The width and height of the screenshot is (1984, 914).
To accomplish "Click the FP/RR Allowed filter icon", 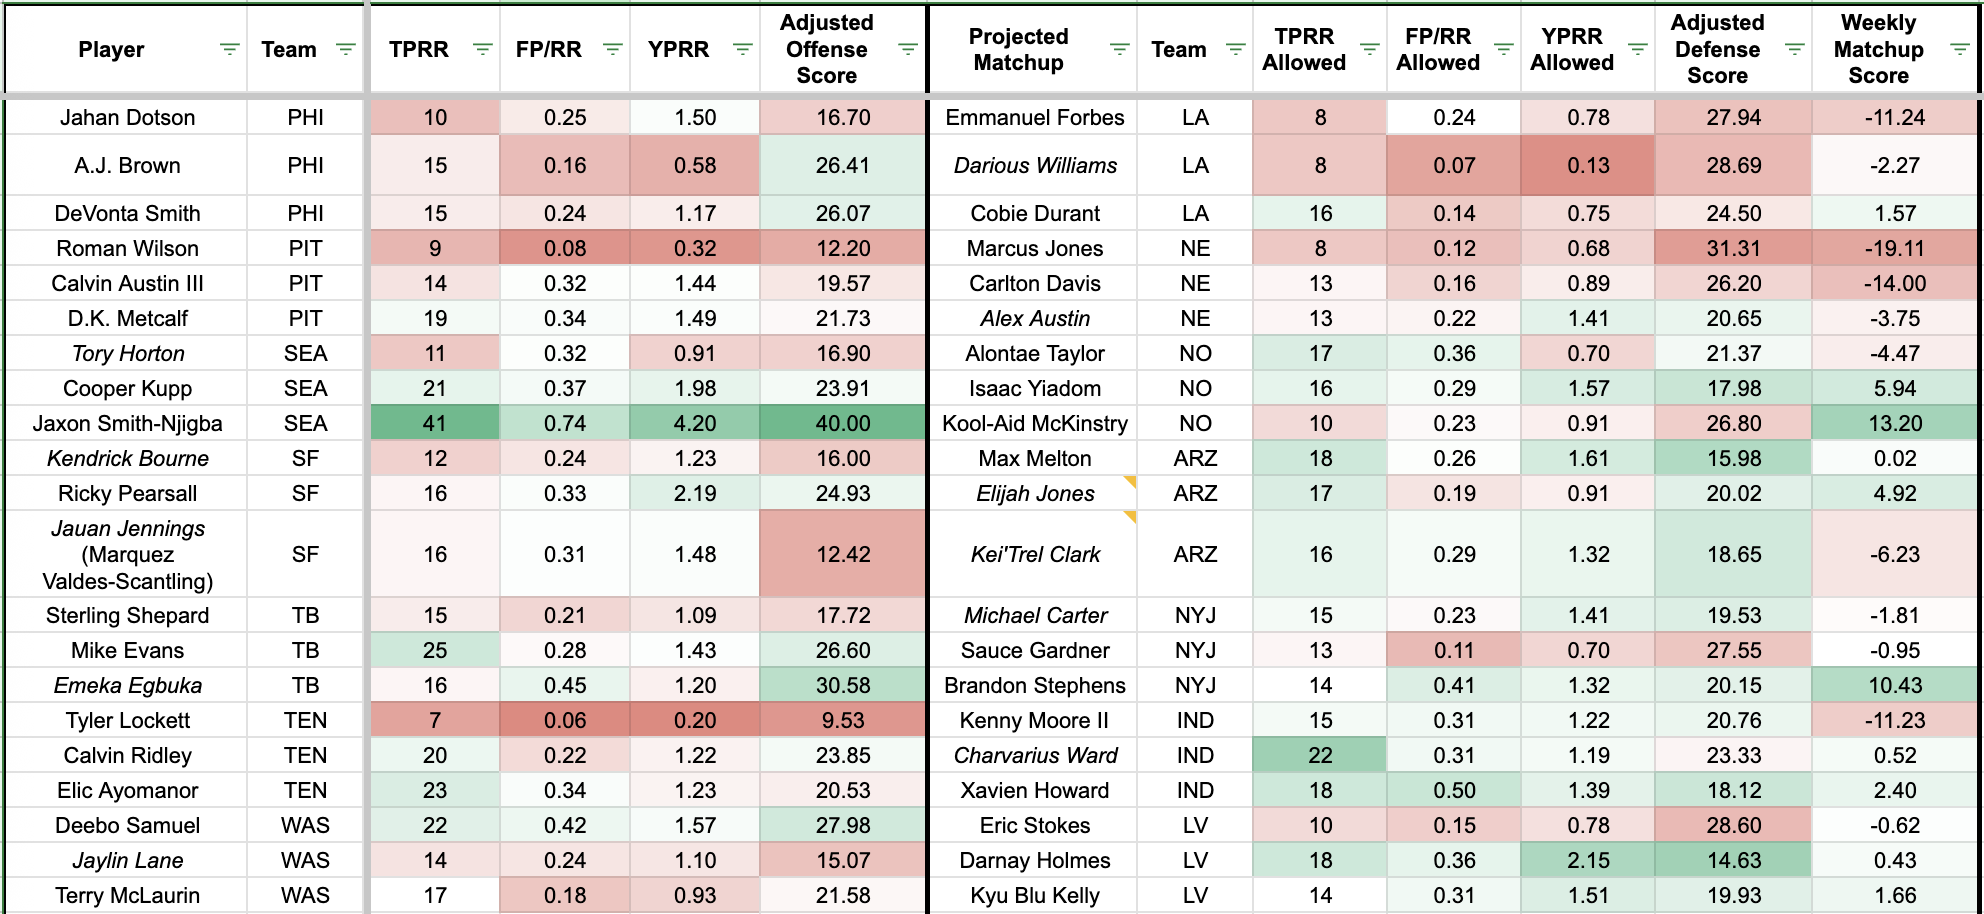I will pyautogui.click(x=1504, y=49).
